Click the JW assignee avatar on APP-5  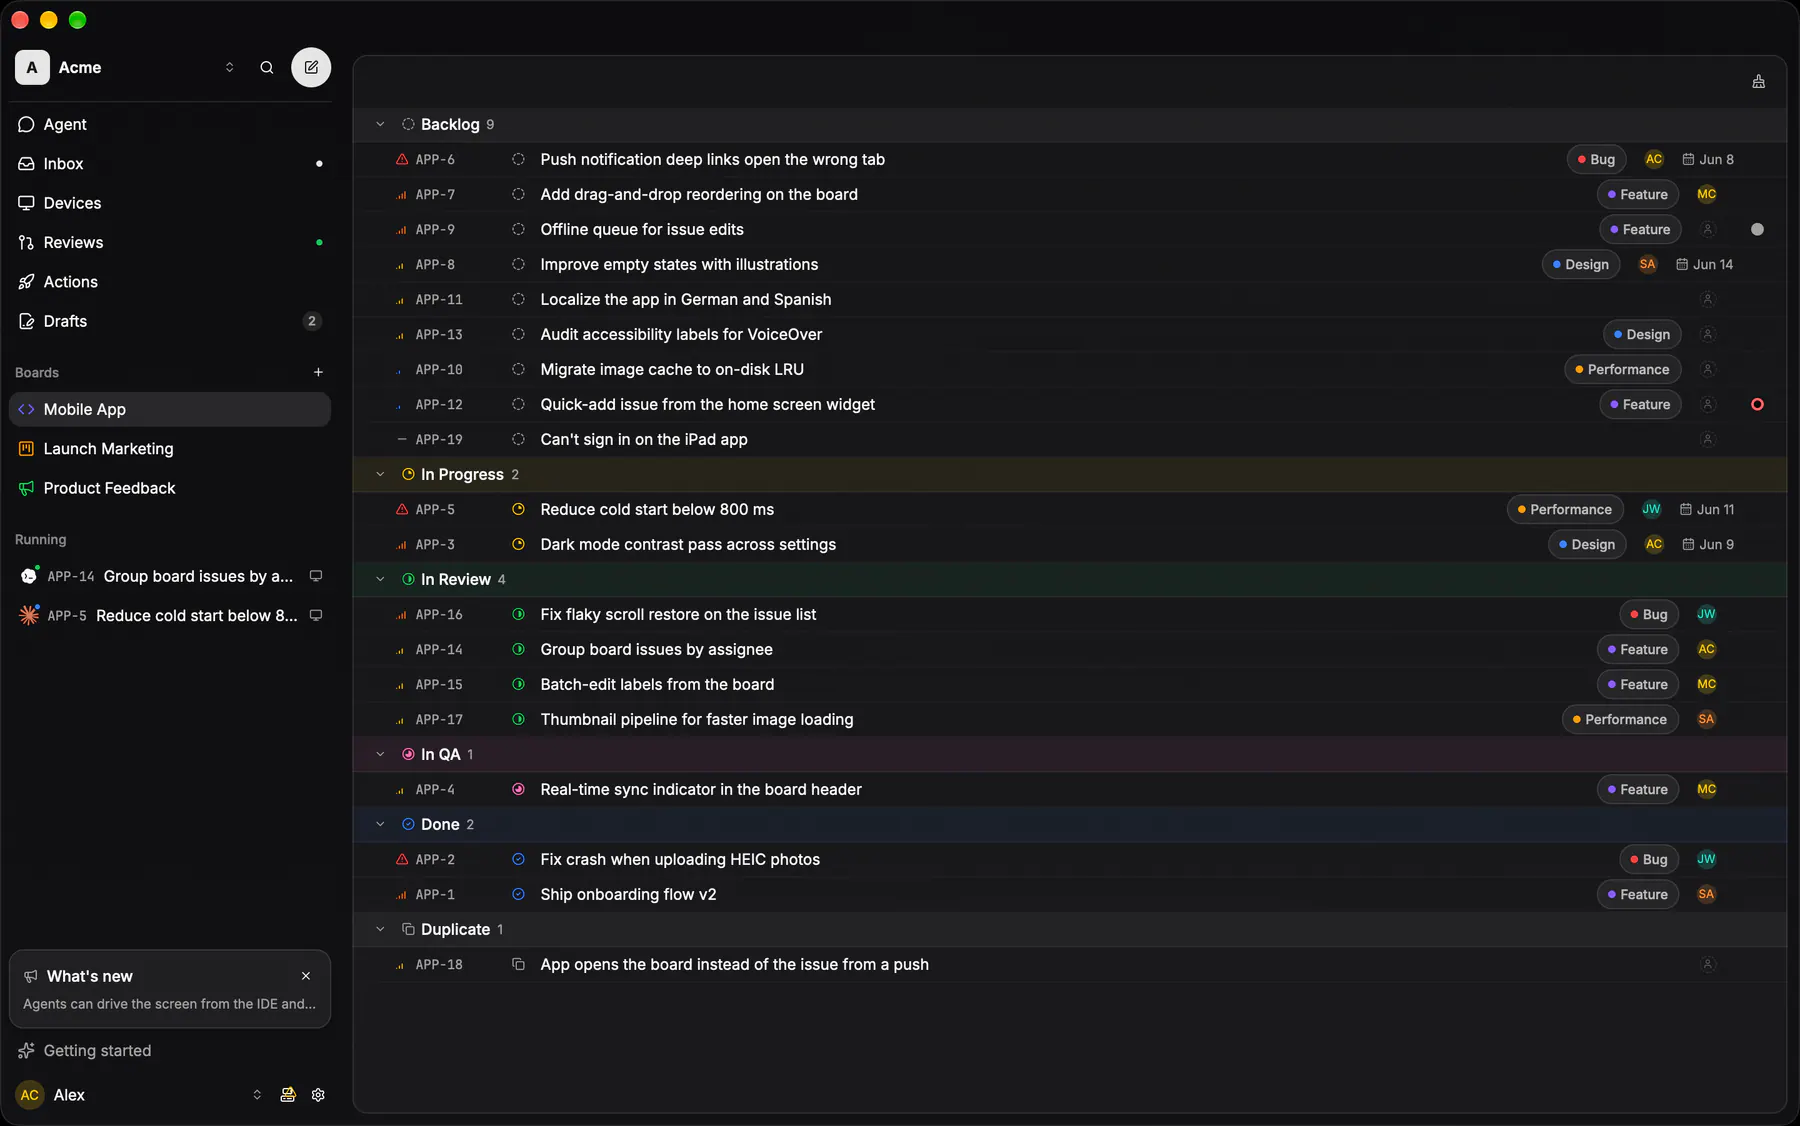(1651, 509)
